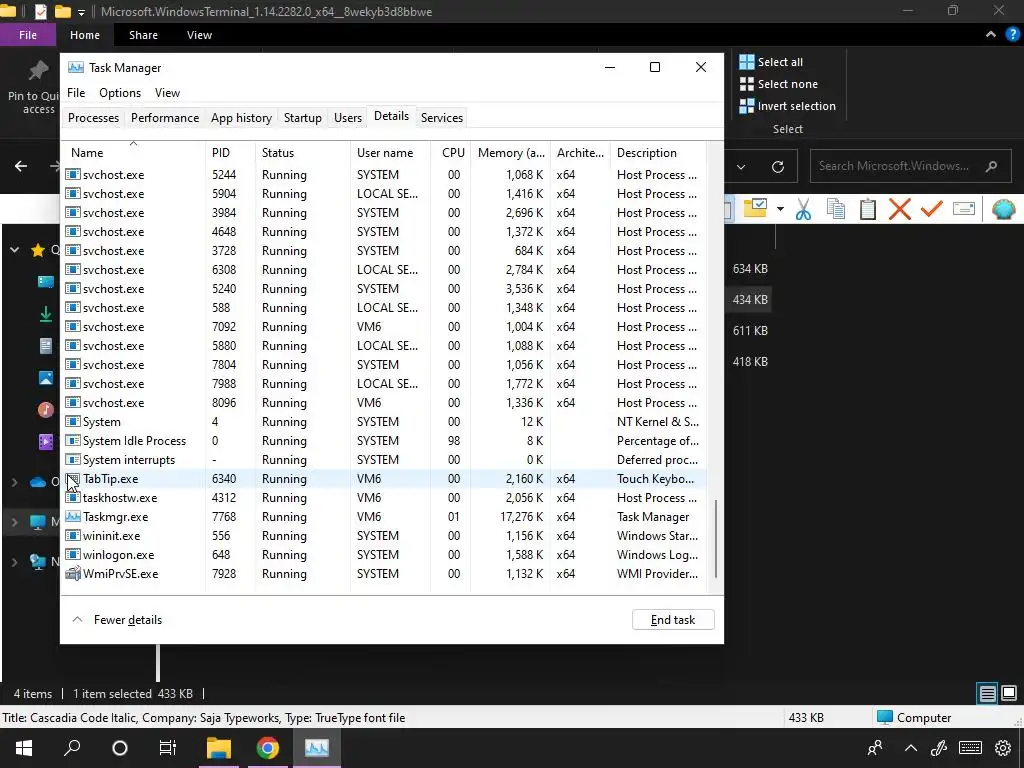Open Explorer Share ribbon tab
Image resolution: width=1024 pixels, height=768 pixels.
[x=143, y=35]
